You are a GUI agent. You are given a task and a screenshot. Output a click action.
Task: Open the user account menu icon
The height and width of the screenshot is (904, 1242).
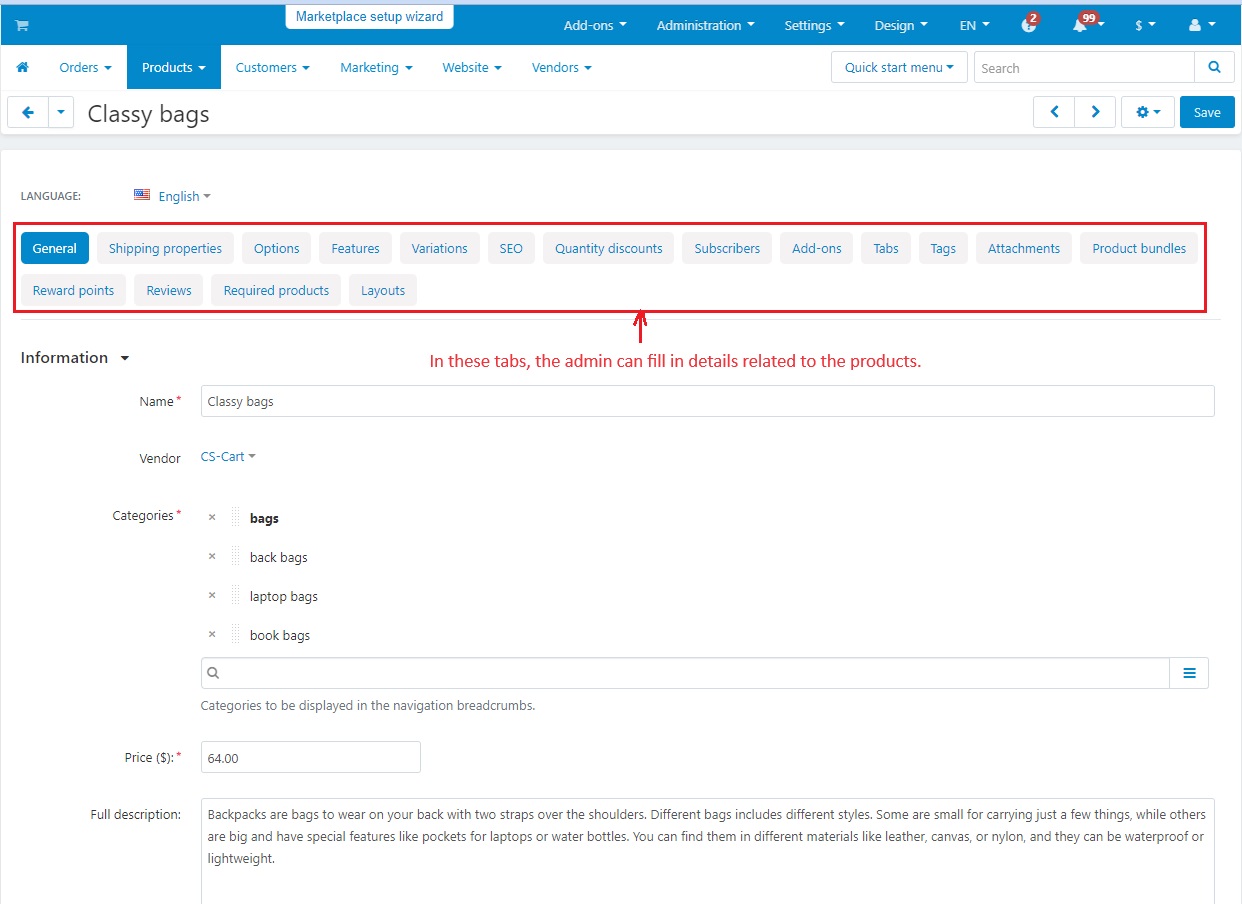(1200, 26)
